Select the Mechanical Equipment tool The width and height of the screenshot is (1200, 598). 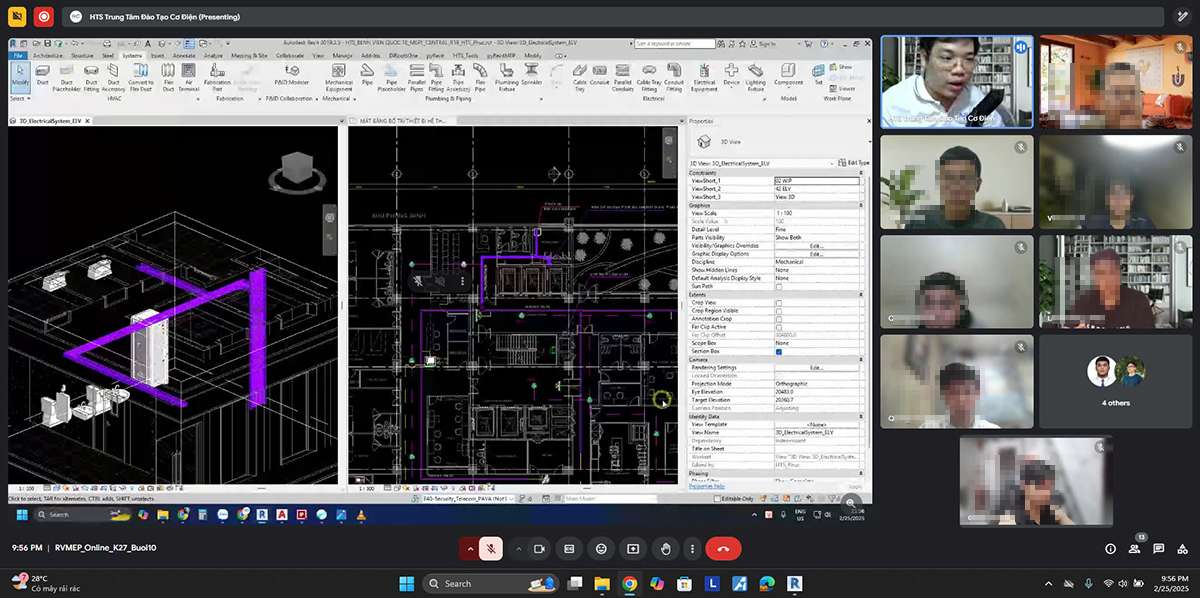point(339,78)
